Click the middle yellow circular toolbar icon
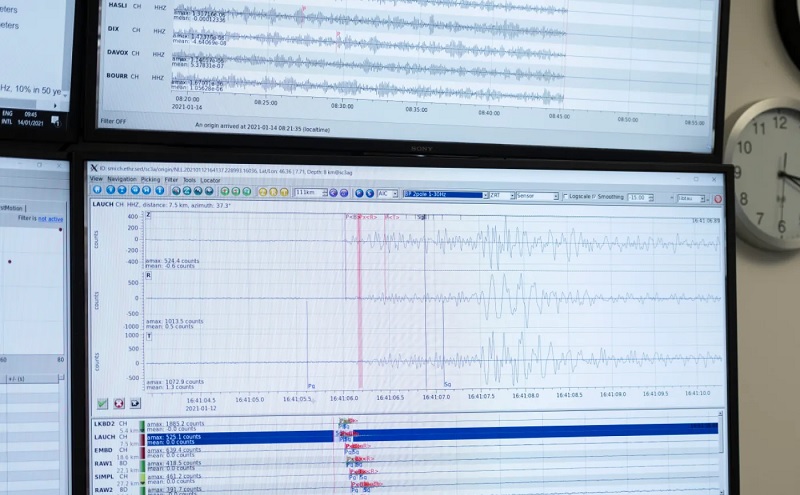800x495 pixels. 273,192
